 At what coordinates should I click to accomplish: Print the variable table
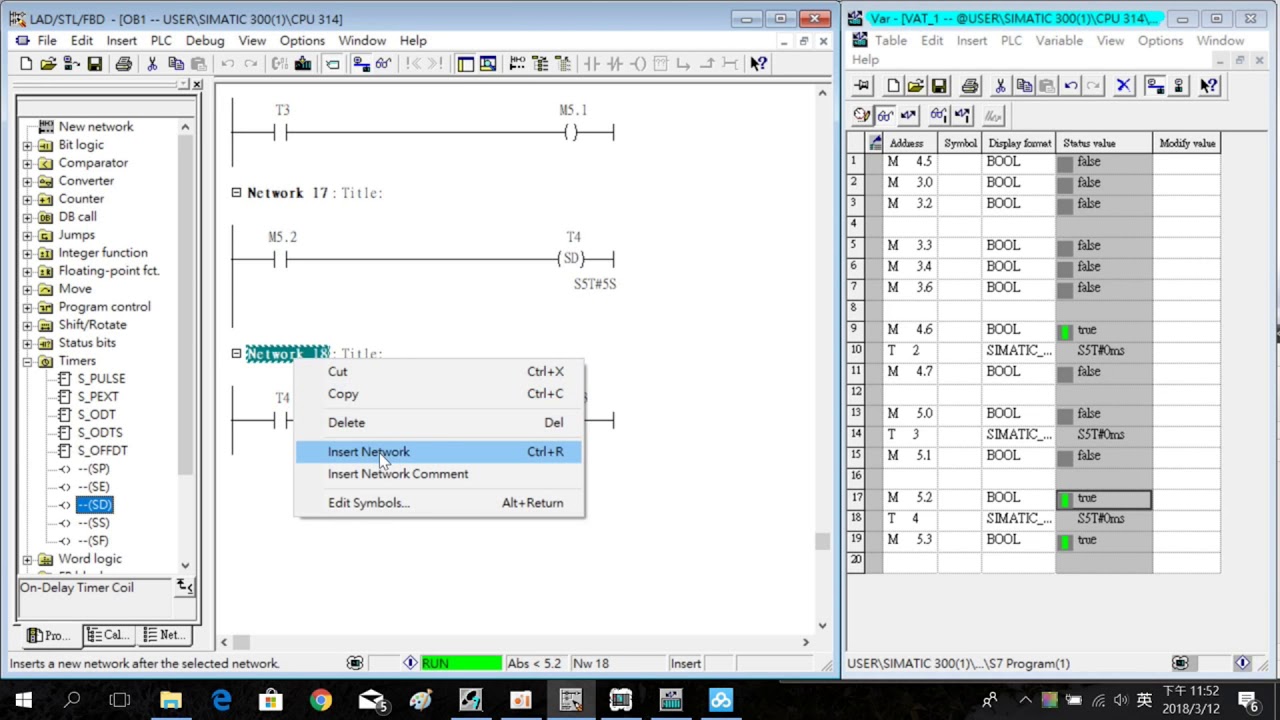(969, 86)
